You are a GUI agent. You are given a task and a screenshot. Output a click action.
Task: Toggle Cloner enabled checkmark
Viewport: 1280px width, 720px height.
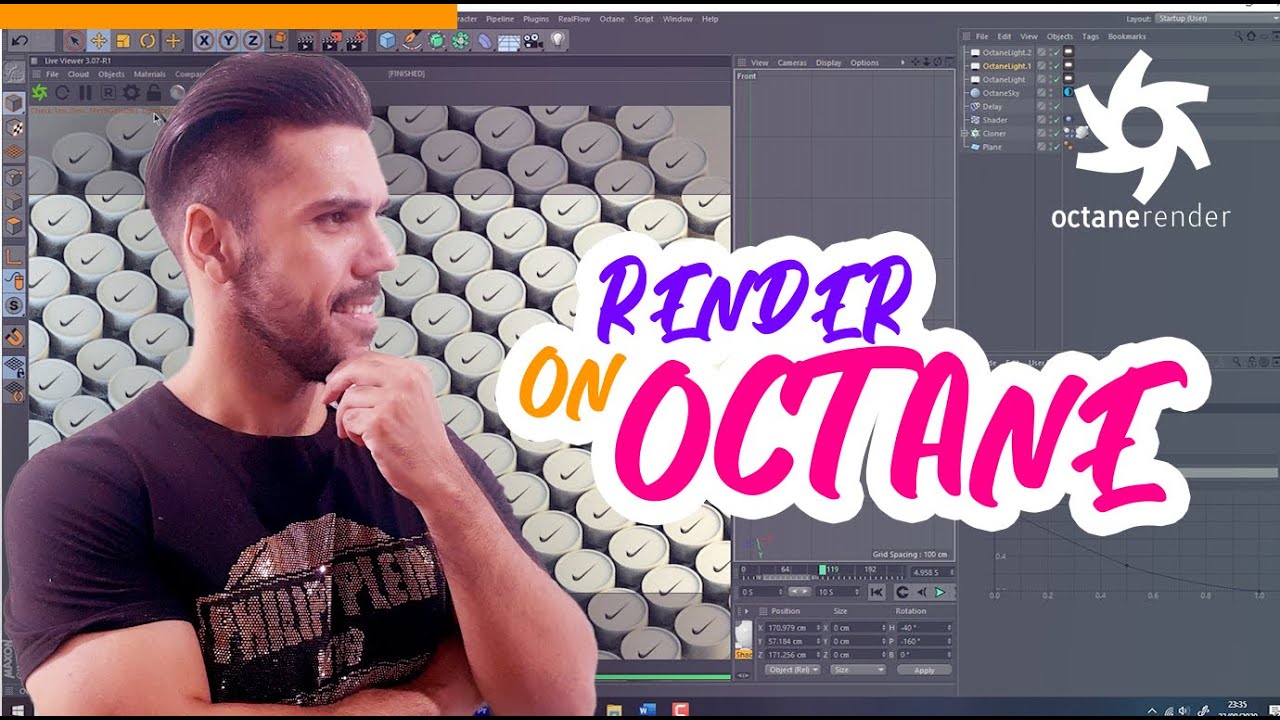(x=1055, y=133)
